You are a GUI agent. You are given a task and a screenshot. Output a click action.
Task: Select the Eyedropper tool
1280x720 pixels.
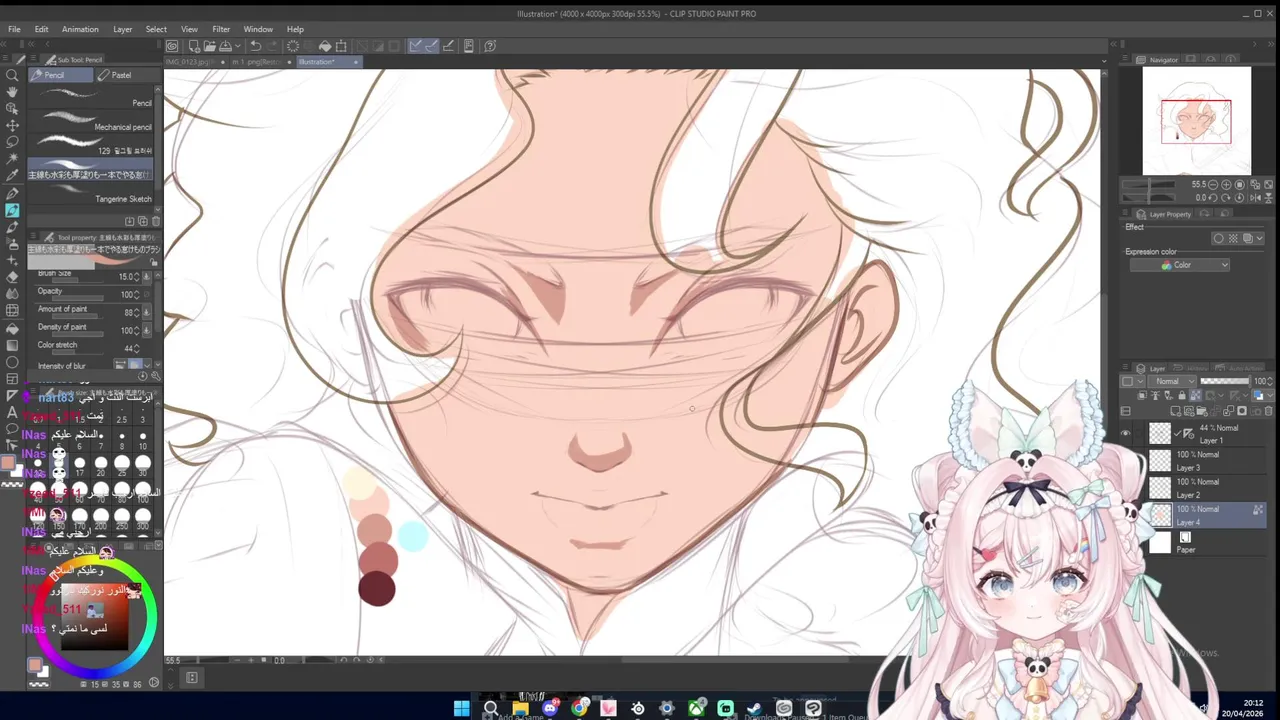tap(12, 176)
